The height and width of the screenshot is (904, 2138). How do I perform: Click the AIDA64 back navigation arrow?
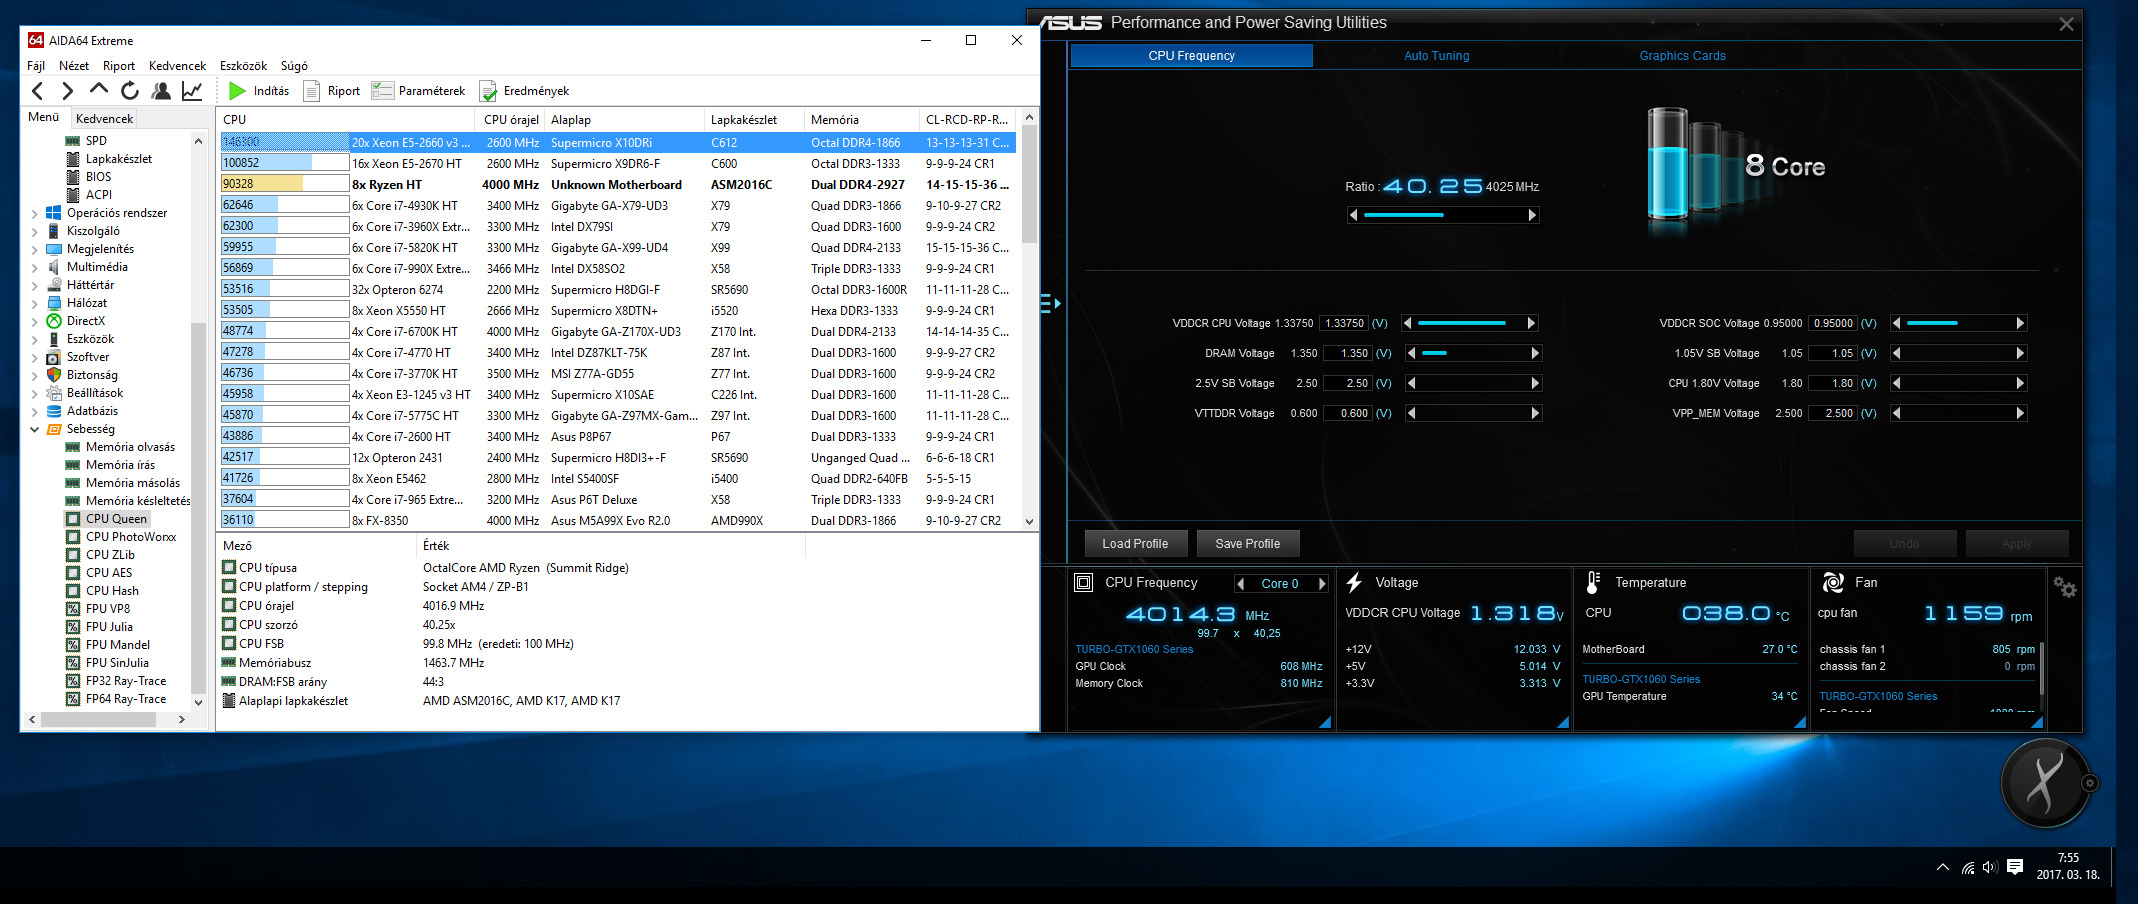[x=37, y=91]
